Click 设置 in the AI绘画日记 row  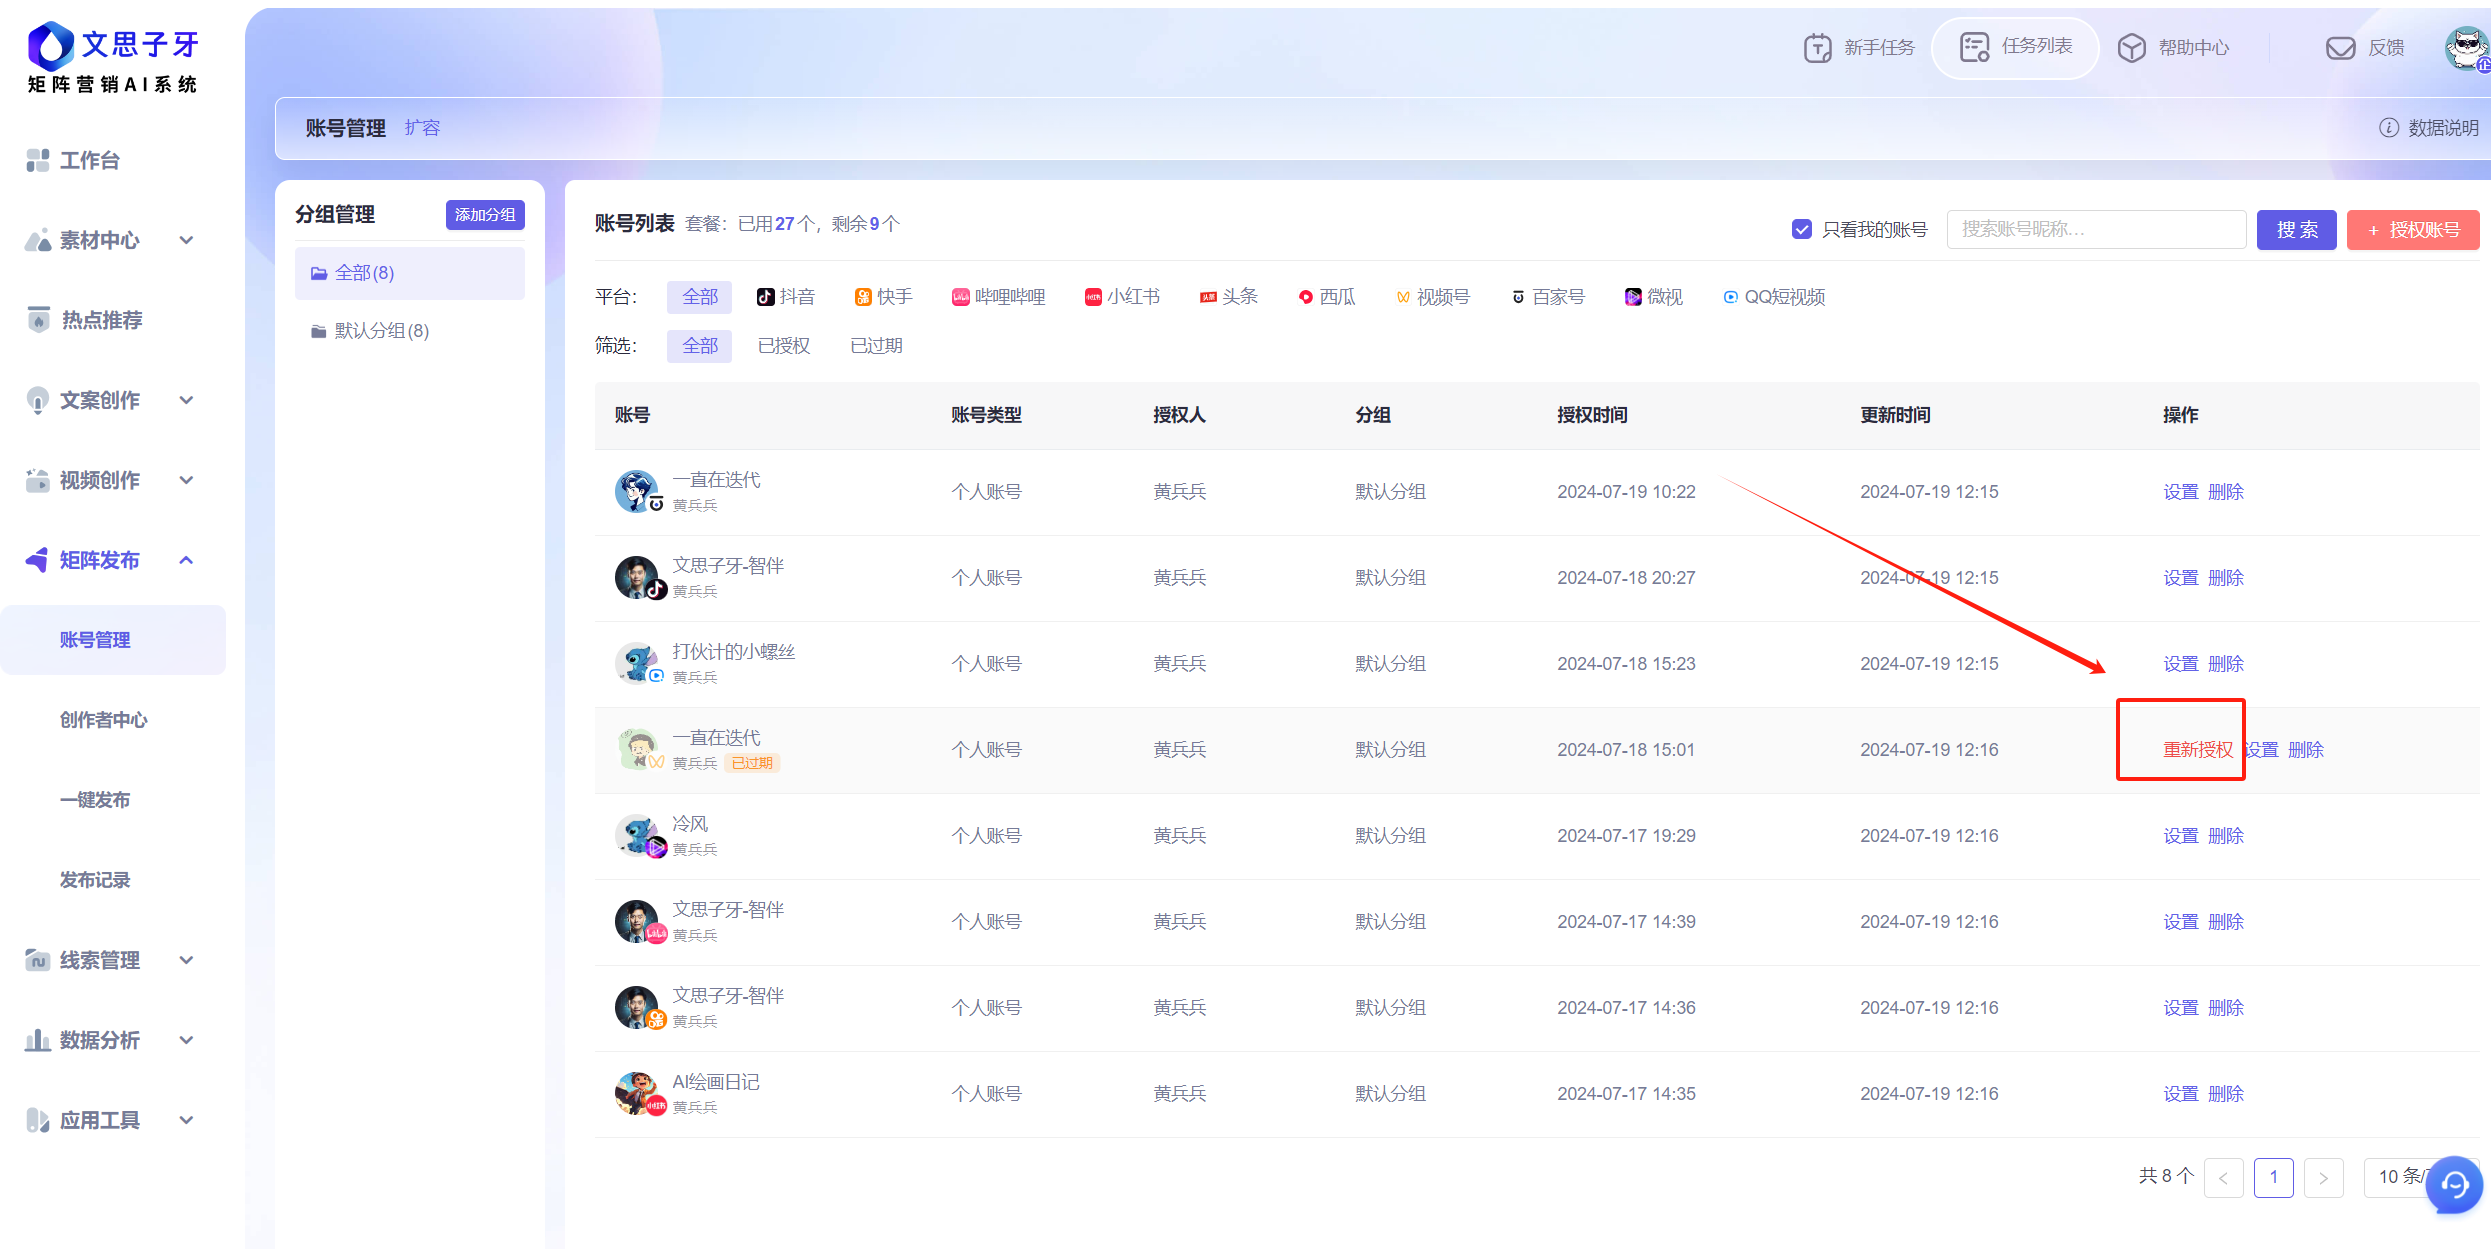[2180, 1094]
